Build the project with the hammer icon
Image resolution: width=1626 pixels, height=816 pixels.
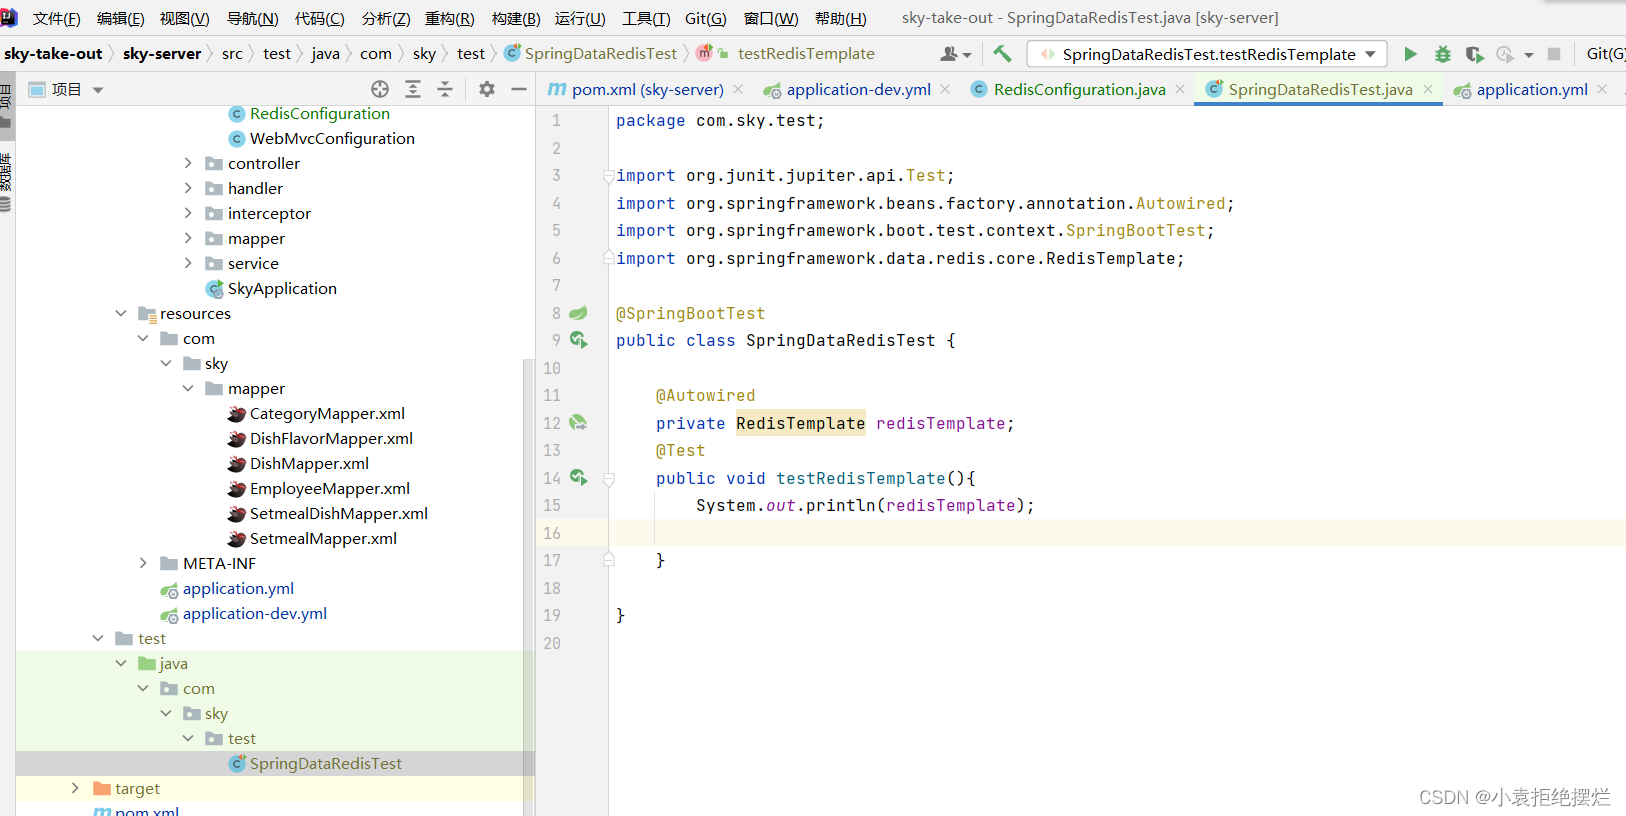click(1002, 54)
